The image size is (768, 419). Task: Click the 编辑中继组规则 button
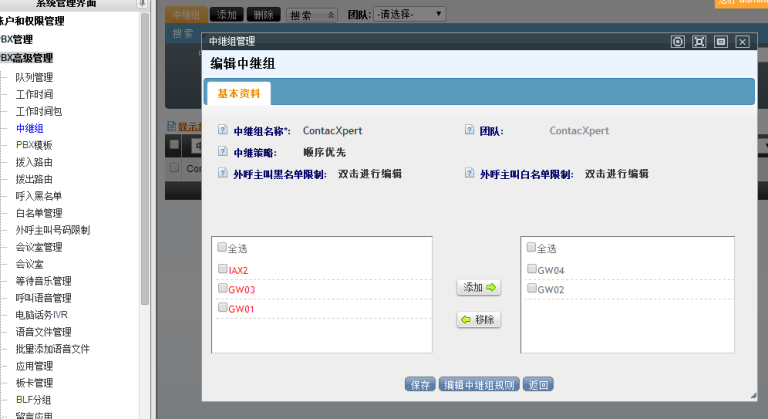click(x=479, y=385)
